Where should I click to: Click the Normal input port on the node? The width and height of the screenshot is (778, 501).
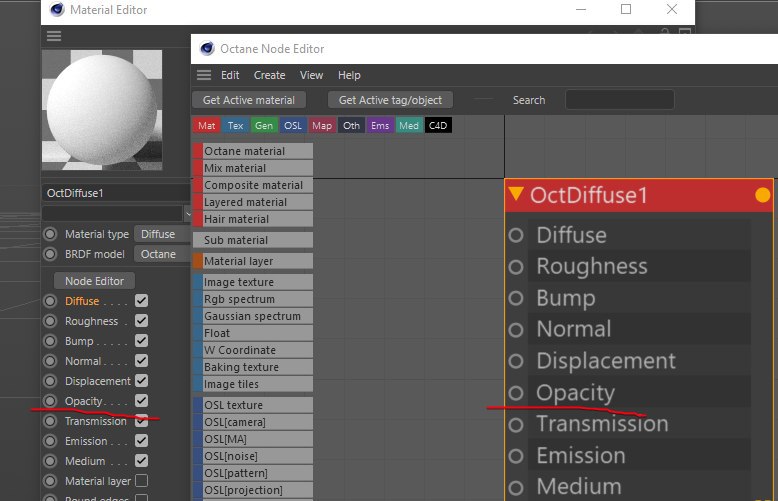click(x=516, y=329)
